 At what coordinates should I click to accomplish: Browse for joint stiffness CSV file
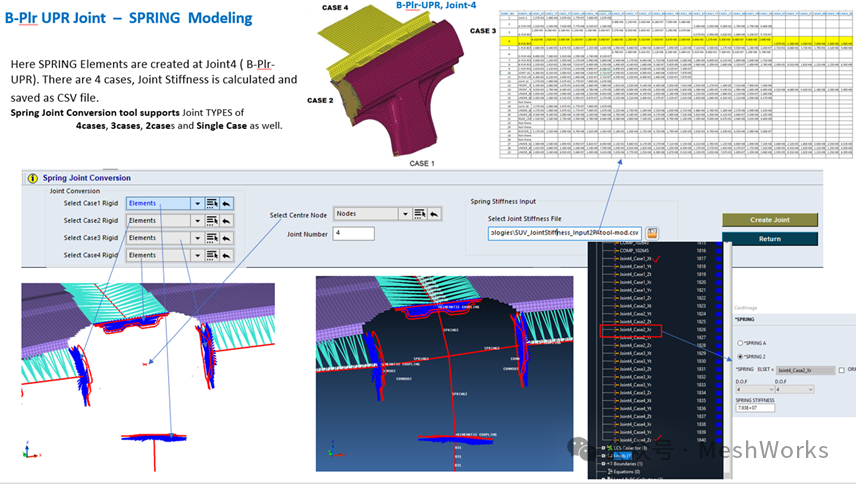click(652, 233)
